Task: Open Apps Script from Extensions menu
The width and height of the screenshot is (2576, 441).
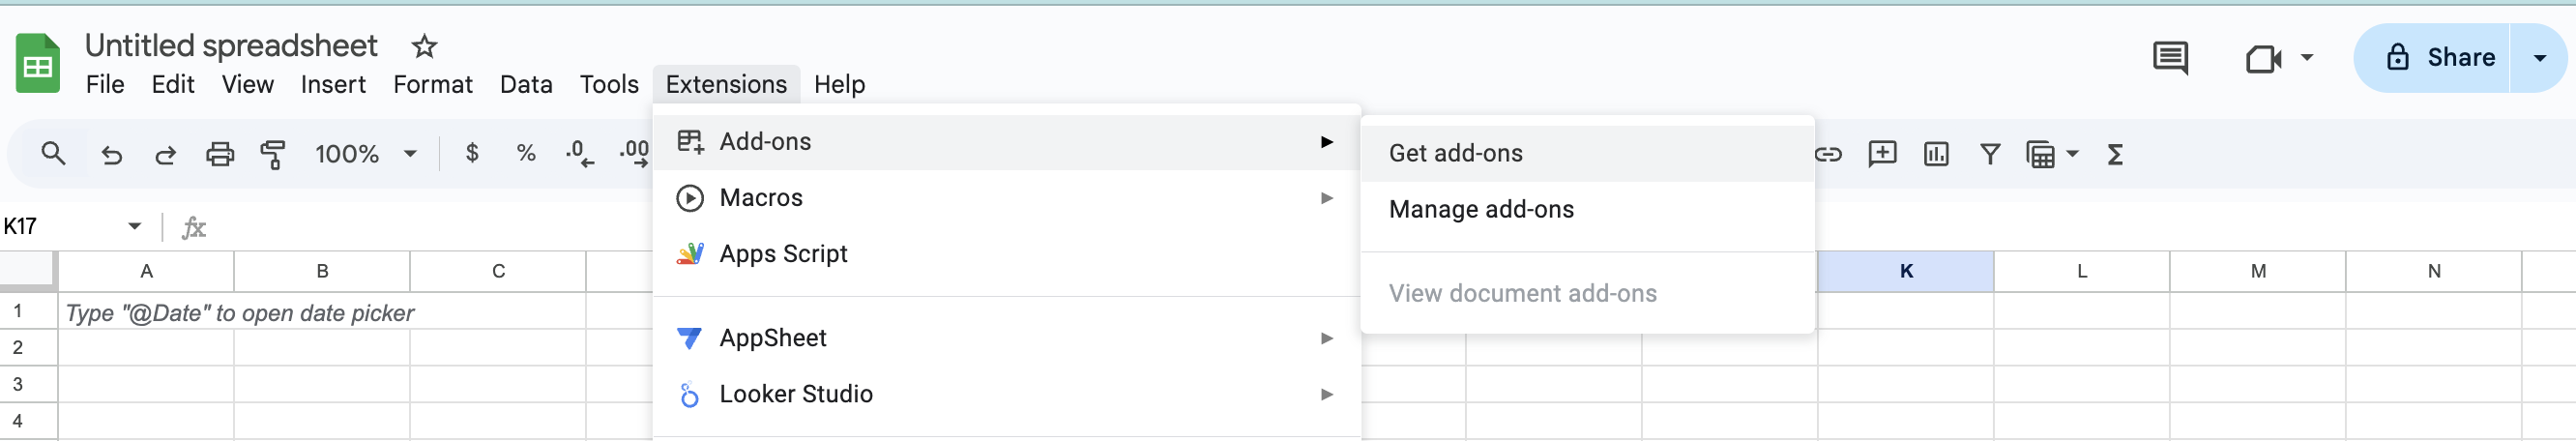Action: (783, 254)
